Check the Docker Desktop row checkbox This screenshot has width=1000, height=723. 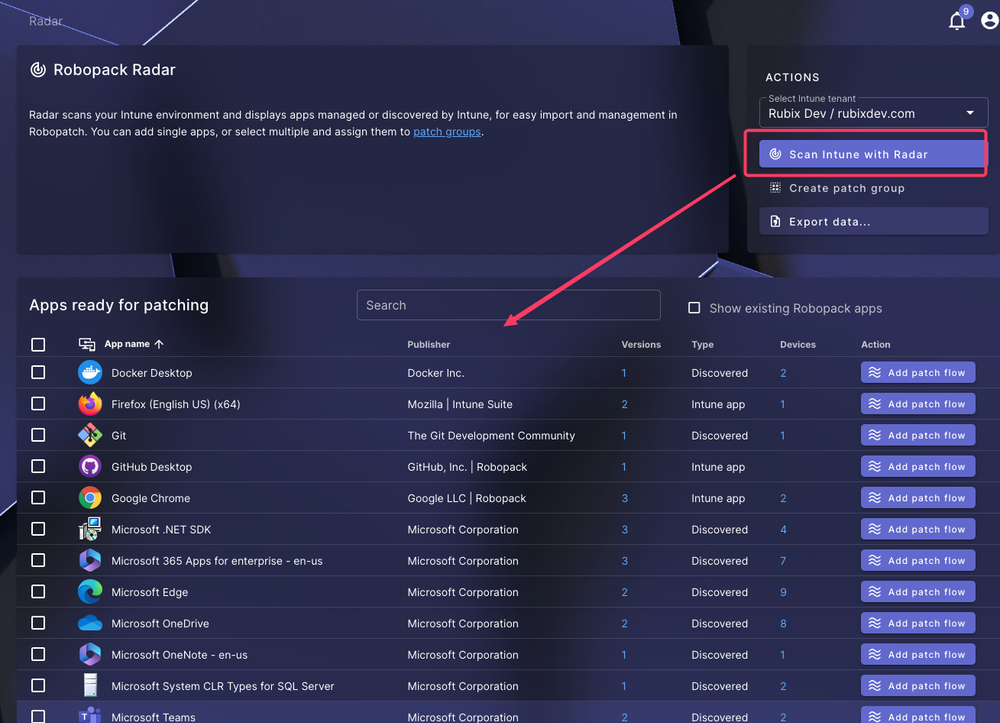pos(38,372)
